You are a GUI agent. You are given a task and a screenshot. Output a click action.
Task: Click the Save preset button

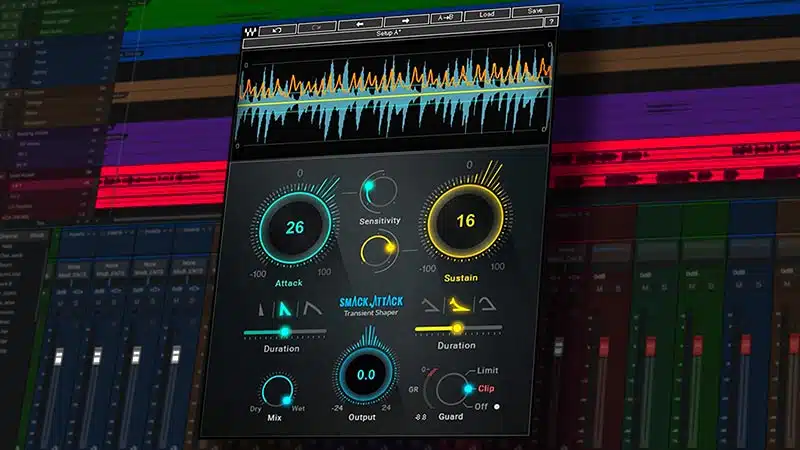click(535, 11)
